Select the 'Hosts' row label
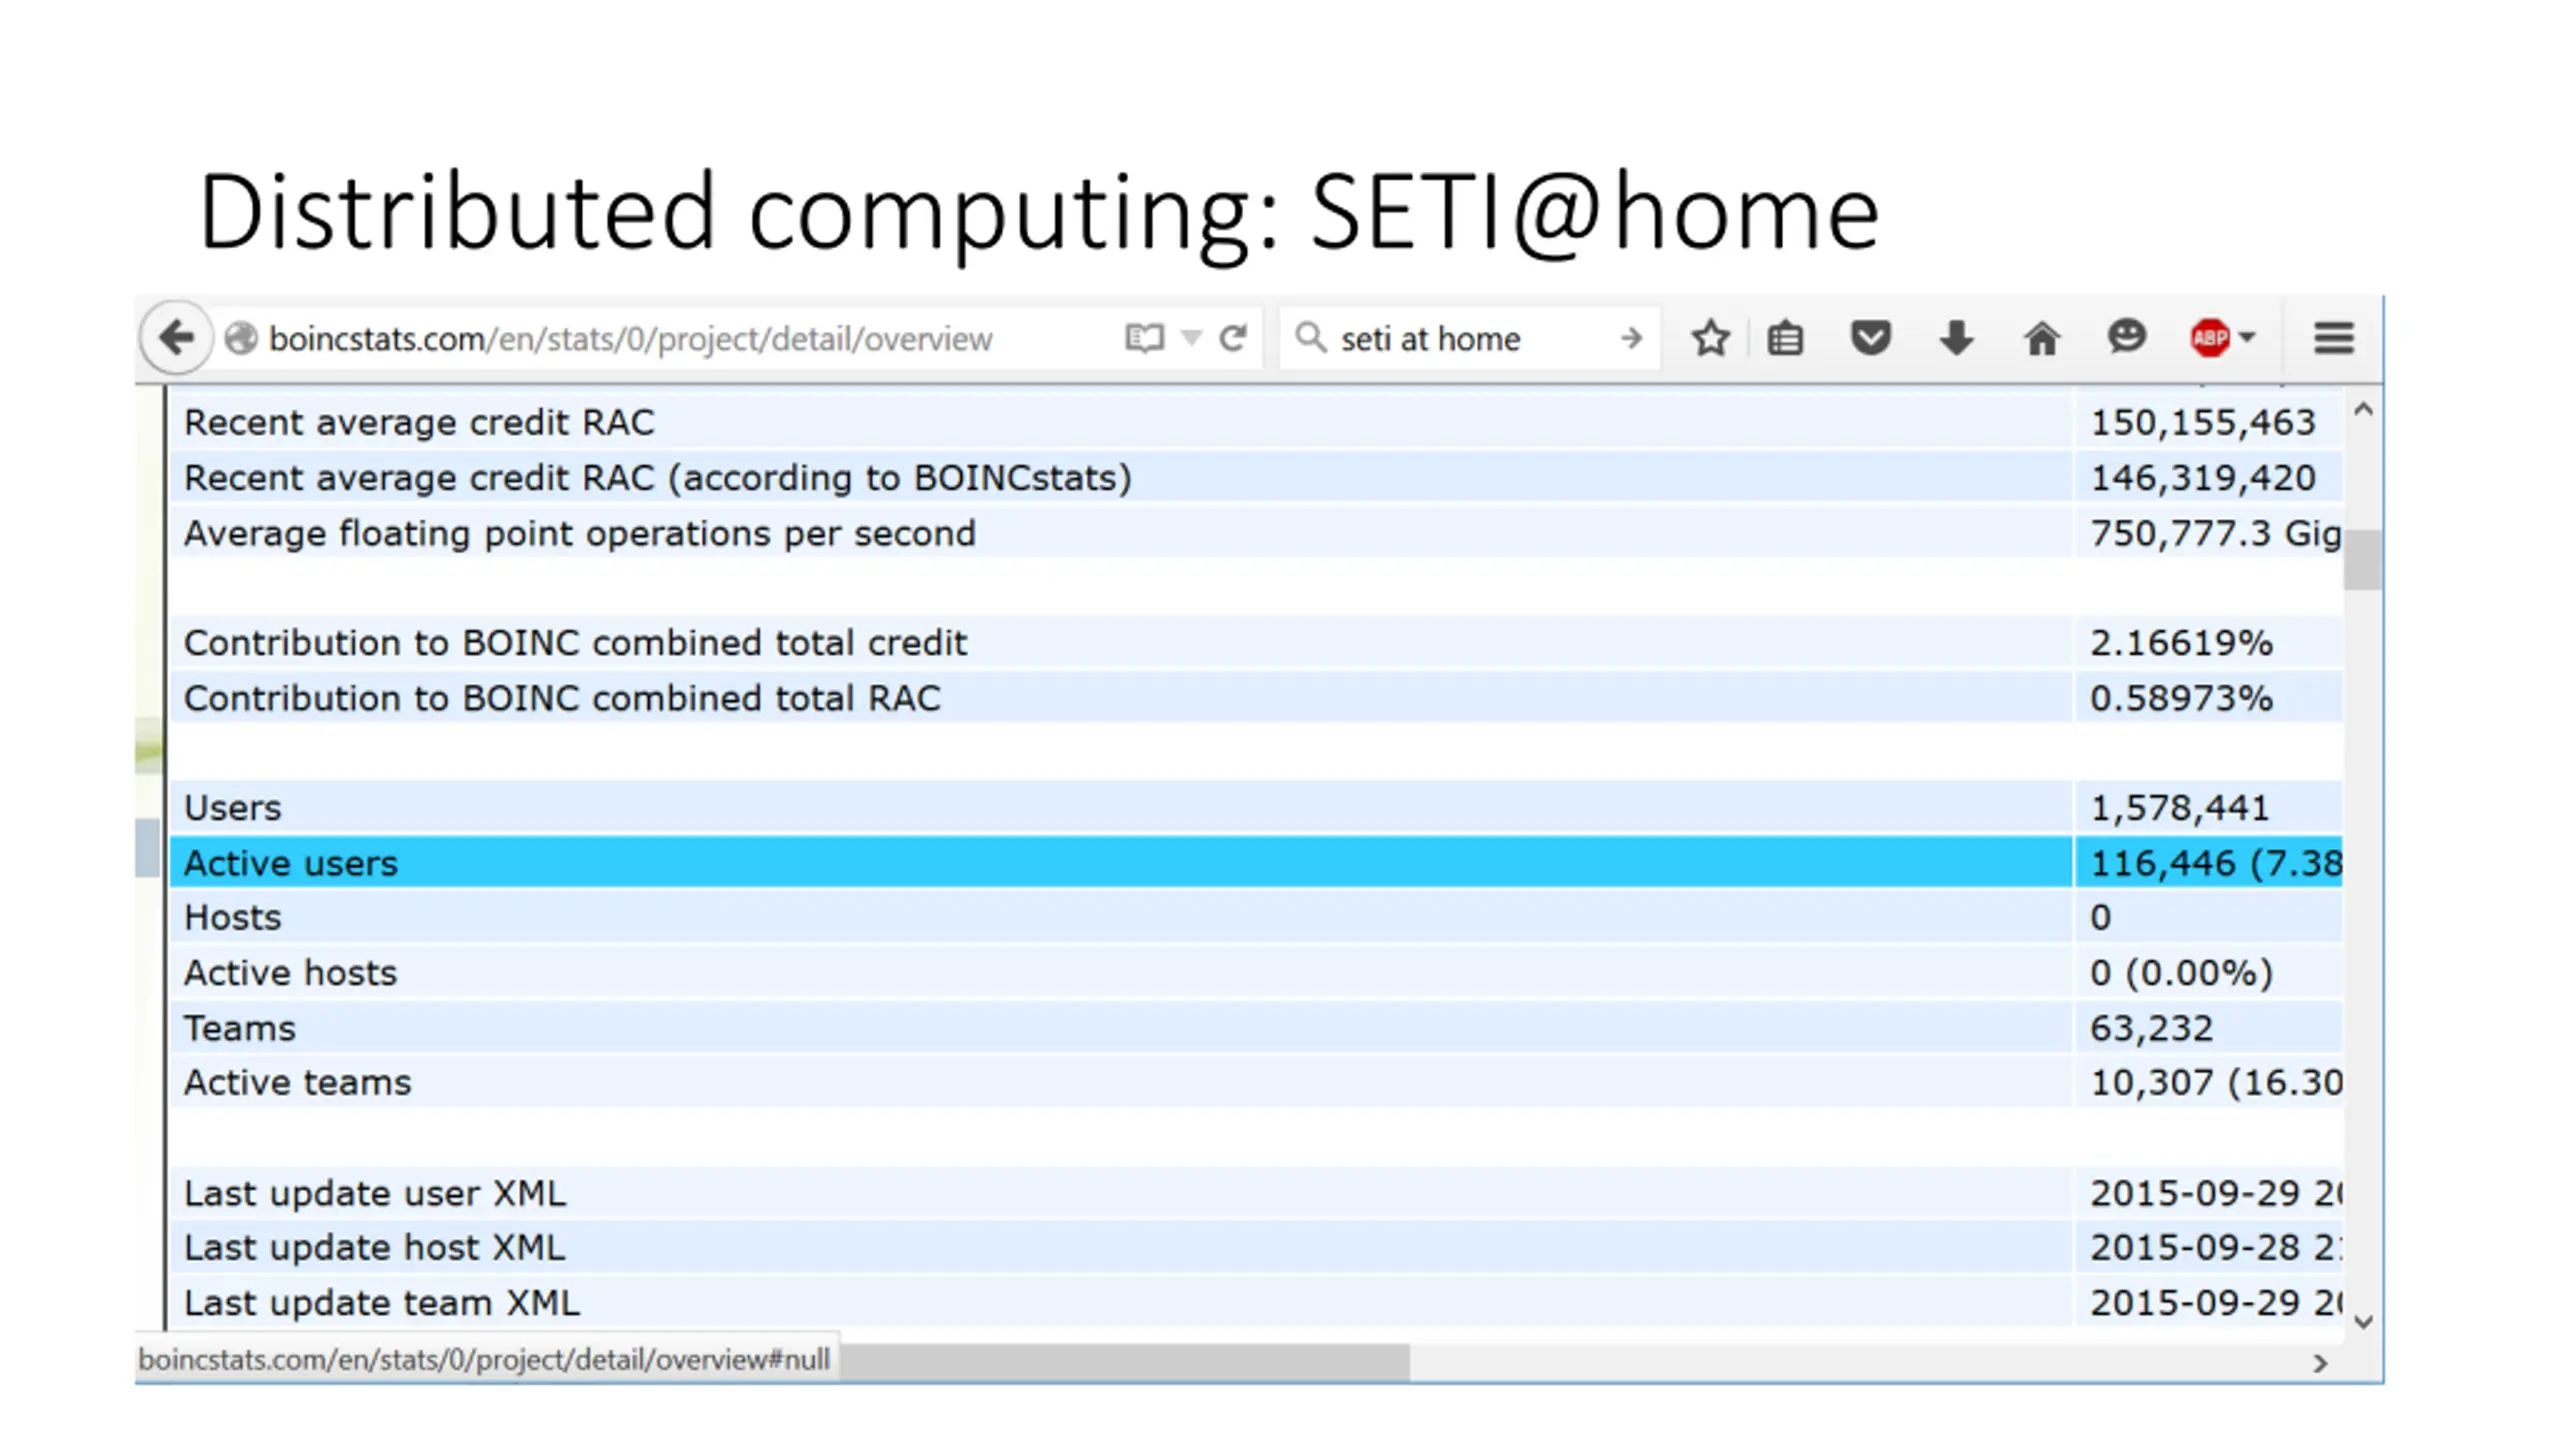 pos(232,918)
